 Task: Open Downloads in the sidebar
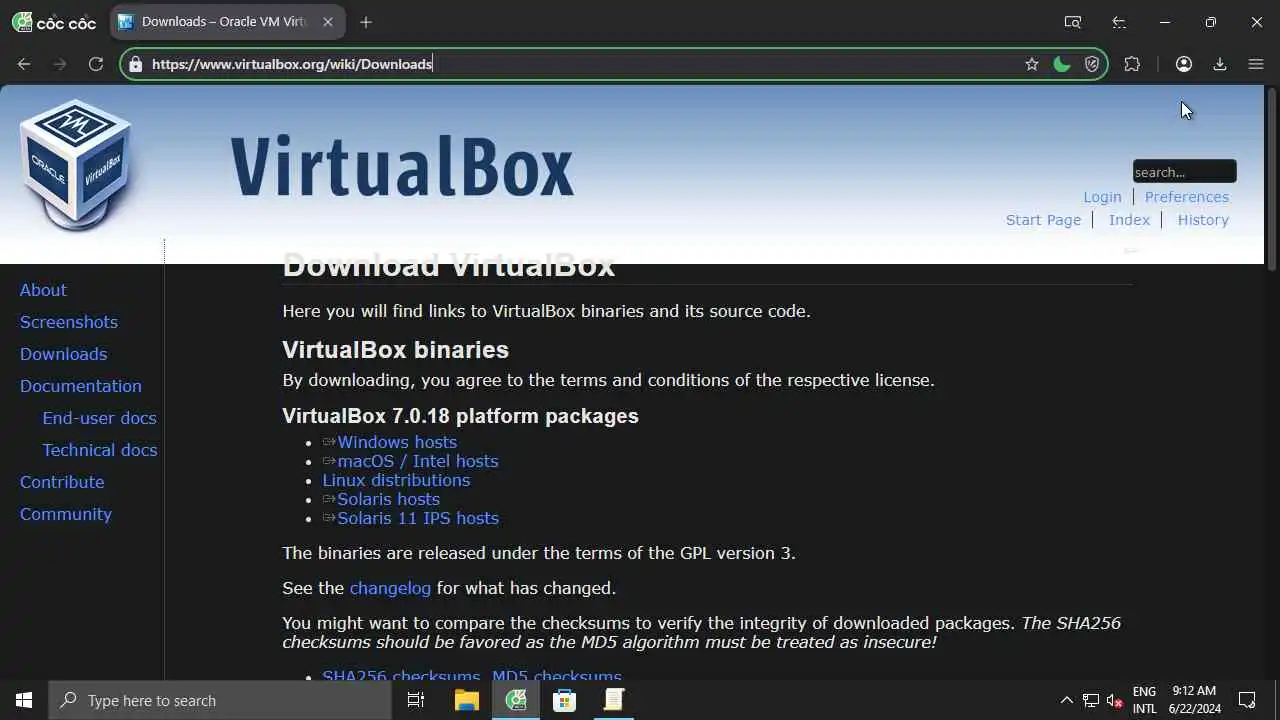point(63,354)
